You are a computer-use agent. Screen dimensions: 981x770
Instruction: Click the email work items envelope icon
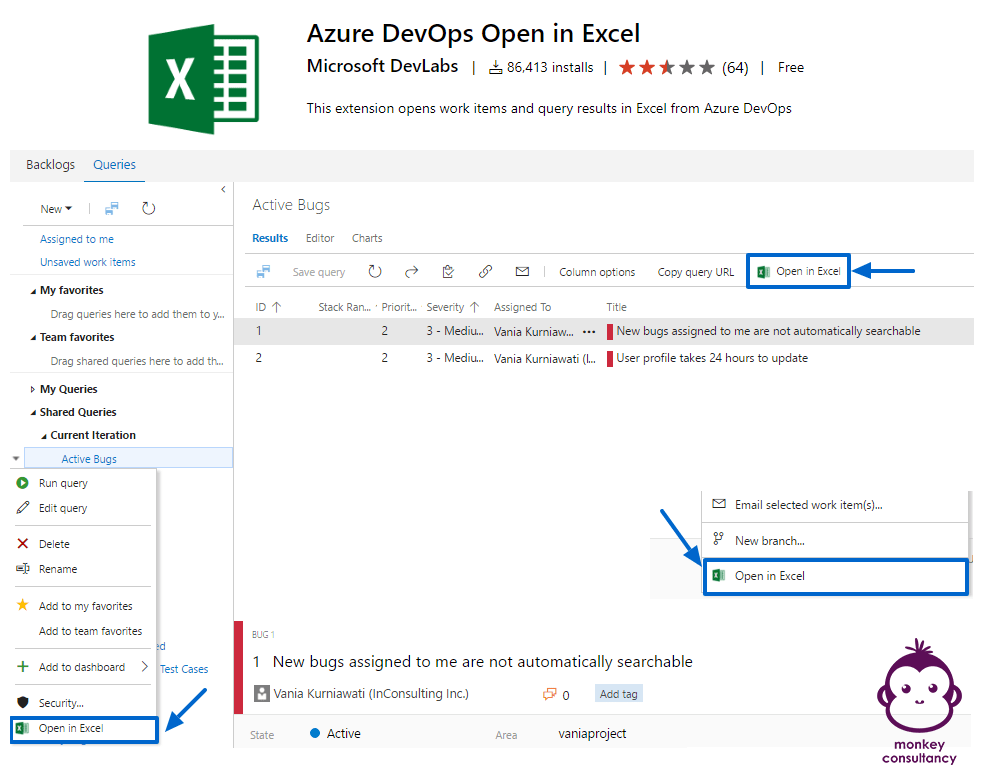(521, 271)
